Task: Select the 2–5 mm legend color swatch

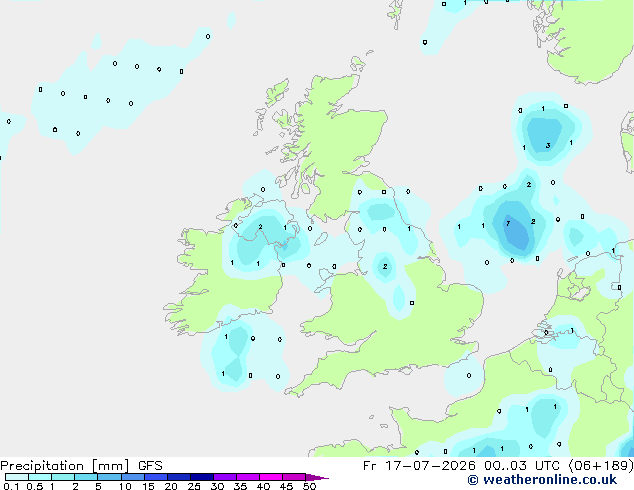Action: (86, 477)
